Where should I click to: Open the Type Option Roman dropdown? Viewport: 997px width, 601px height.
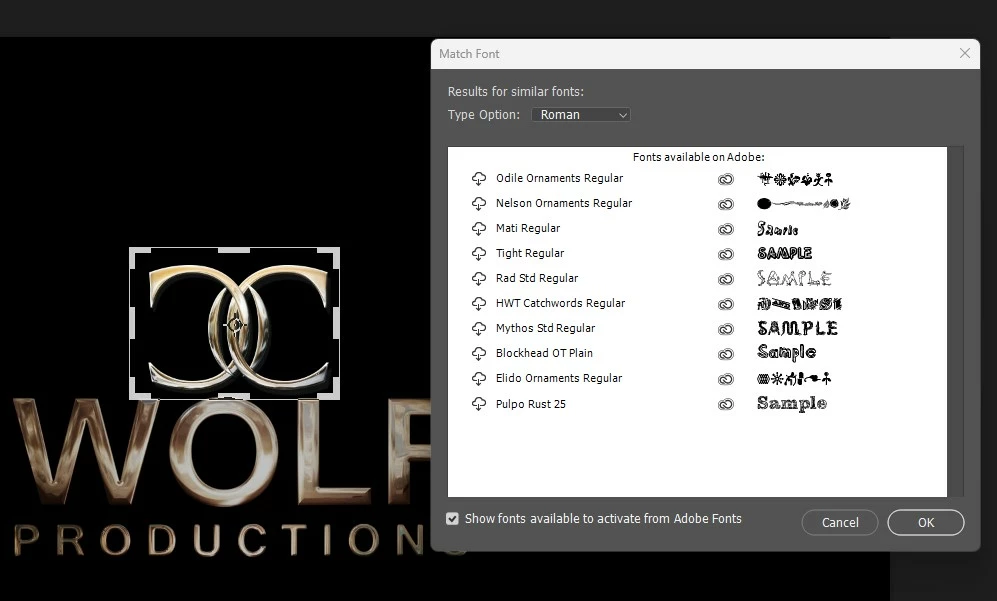[581, 114]
